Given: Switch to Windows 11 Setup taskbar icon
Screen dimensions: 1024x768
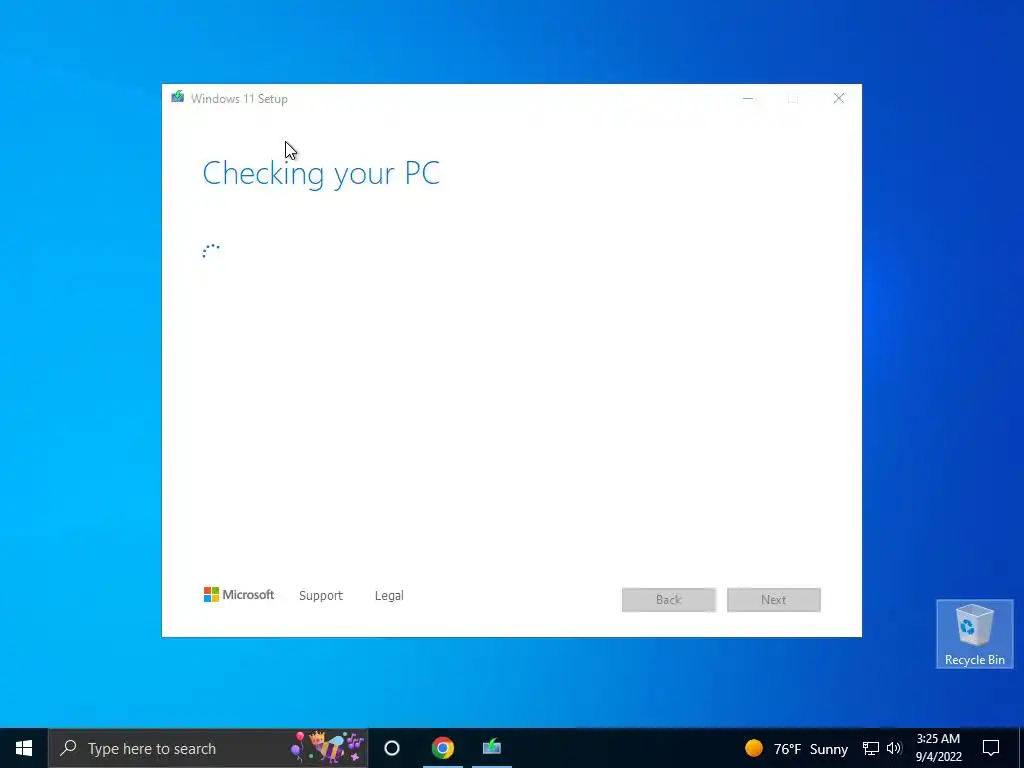Looking at the screenshot, I should click(492, 748).
